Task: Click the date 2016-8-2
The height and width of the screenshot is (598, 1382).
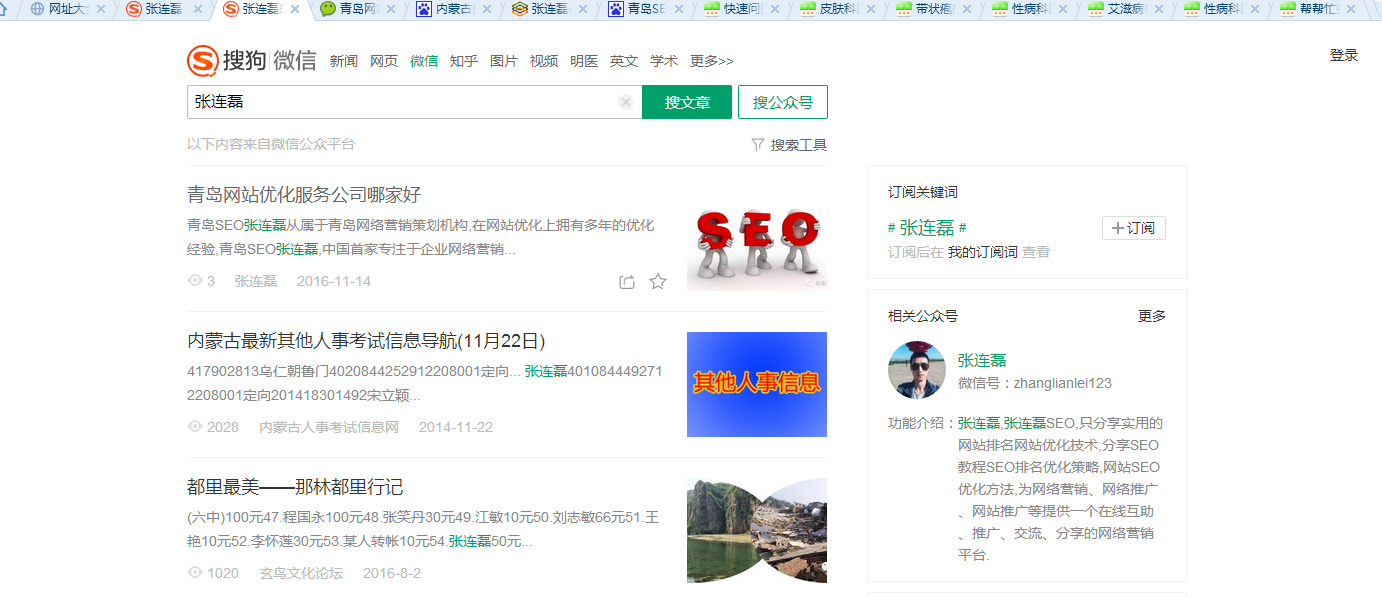Action: click(392, 573)
